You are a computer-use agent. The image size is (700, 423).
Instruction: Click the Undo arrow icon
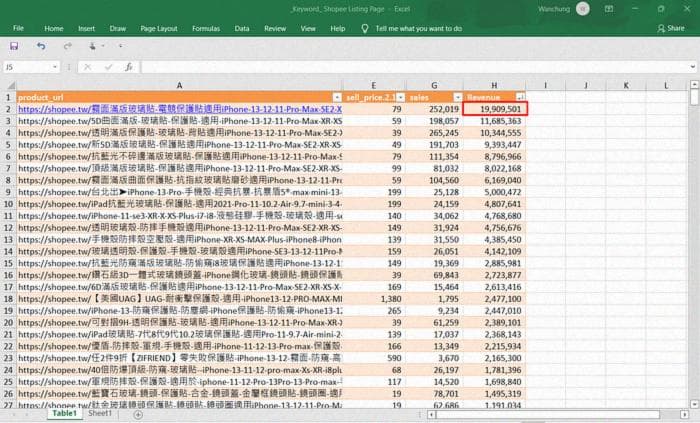[41, 46]
